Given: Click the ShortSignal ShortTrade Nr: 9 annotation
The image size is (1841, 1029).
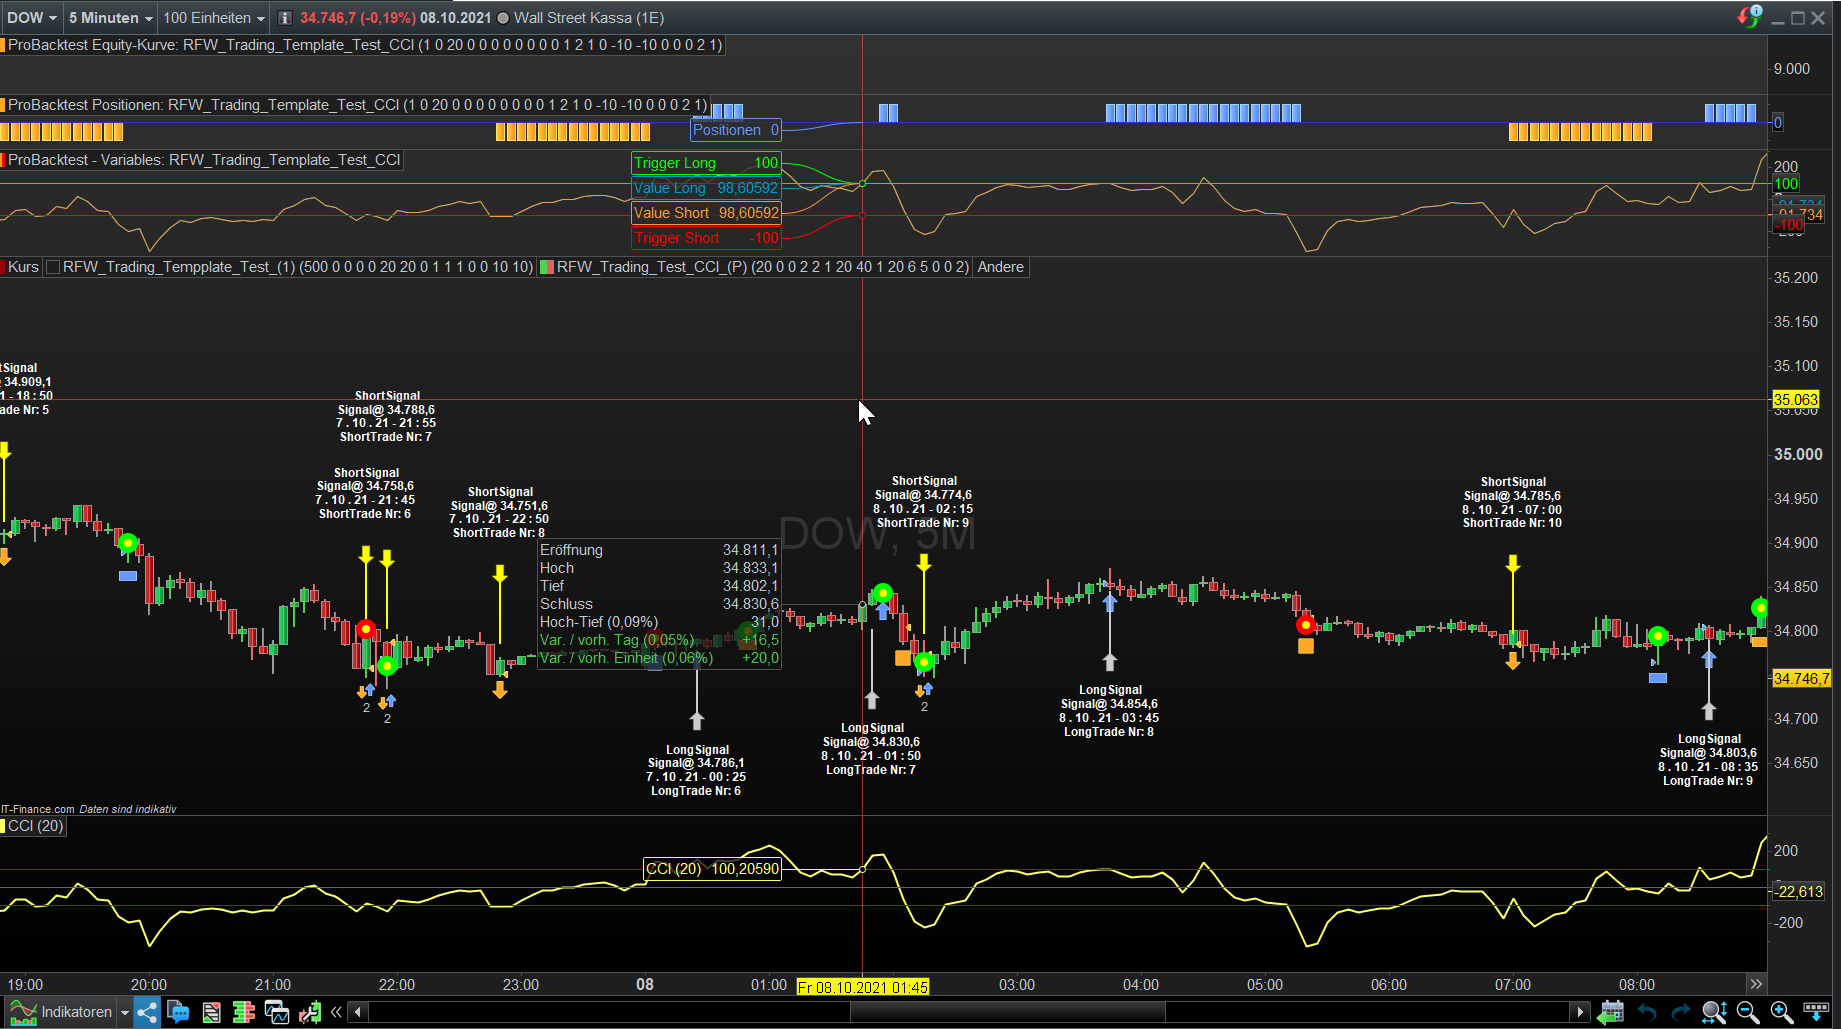Looking at the screenshot, I should [x=923, y=502].
